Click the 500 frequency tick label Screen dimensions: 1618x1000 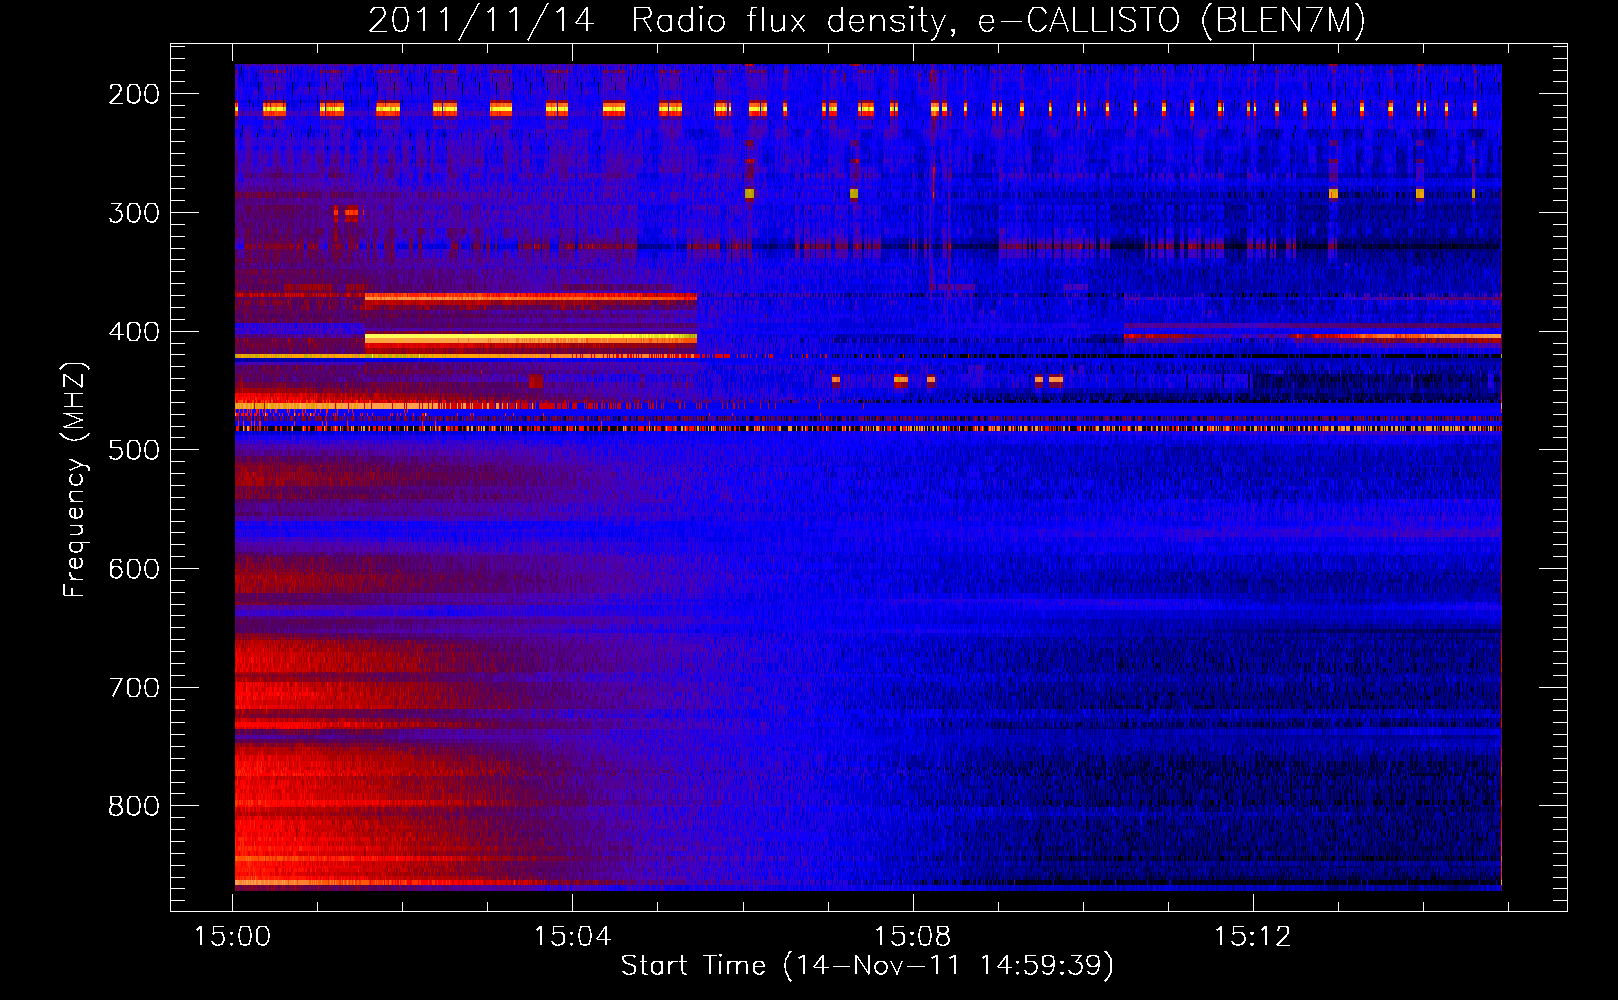click(134, 451)
